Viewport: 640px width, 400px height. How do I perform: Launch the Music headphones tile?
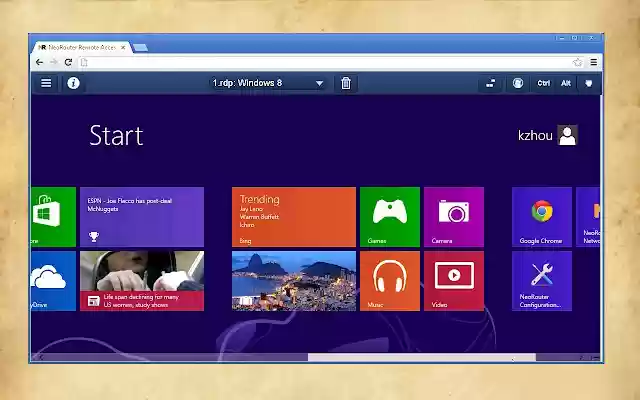390,281
